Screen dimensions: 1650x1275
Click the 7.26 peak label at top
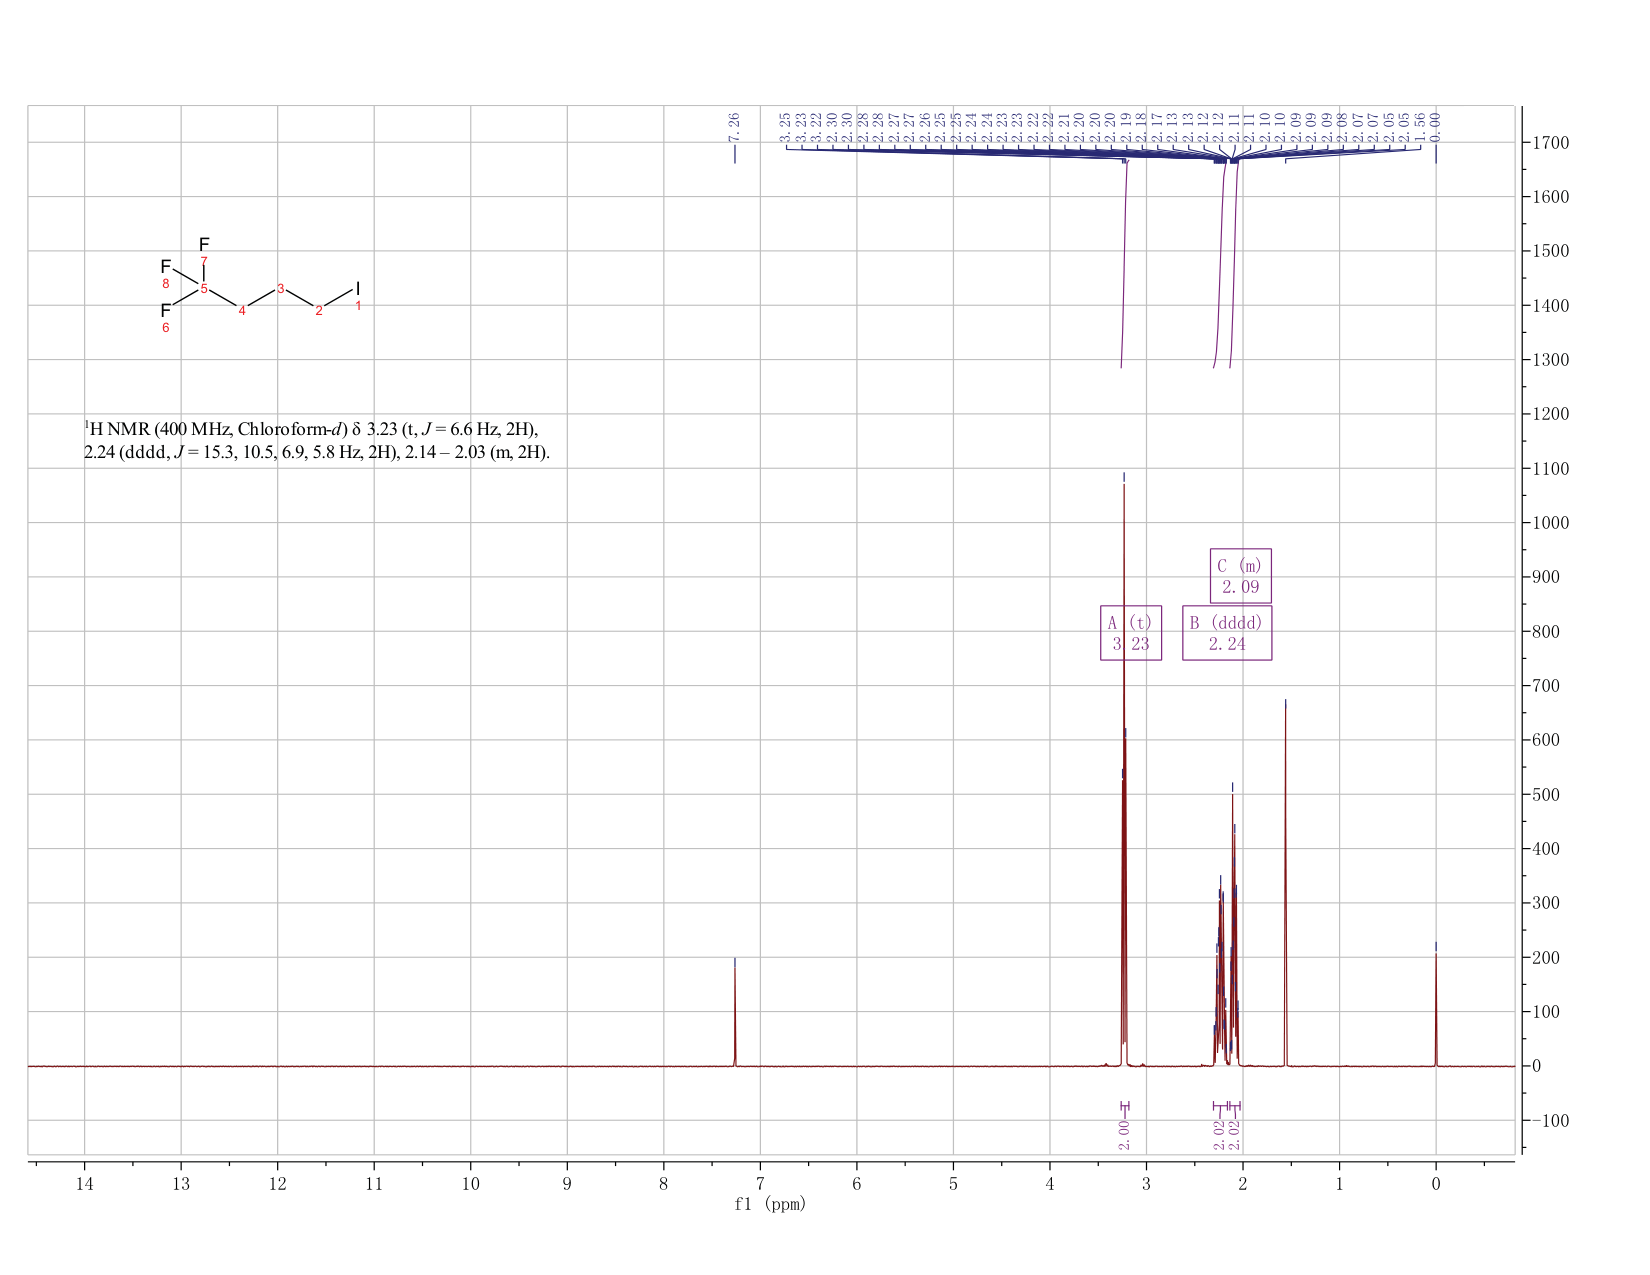735,126
